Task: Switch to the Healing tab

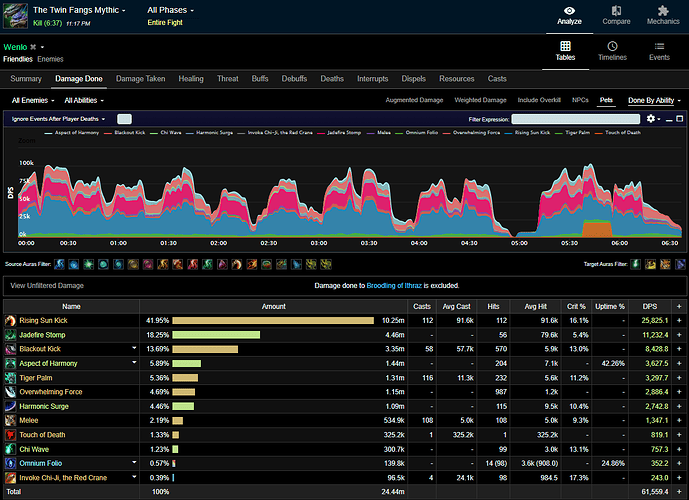Action: (x=191, y=79)
